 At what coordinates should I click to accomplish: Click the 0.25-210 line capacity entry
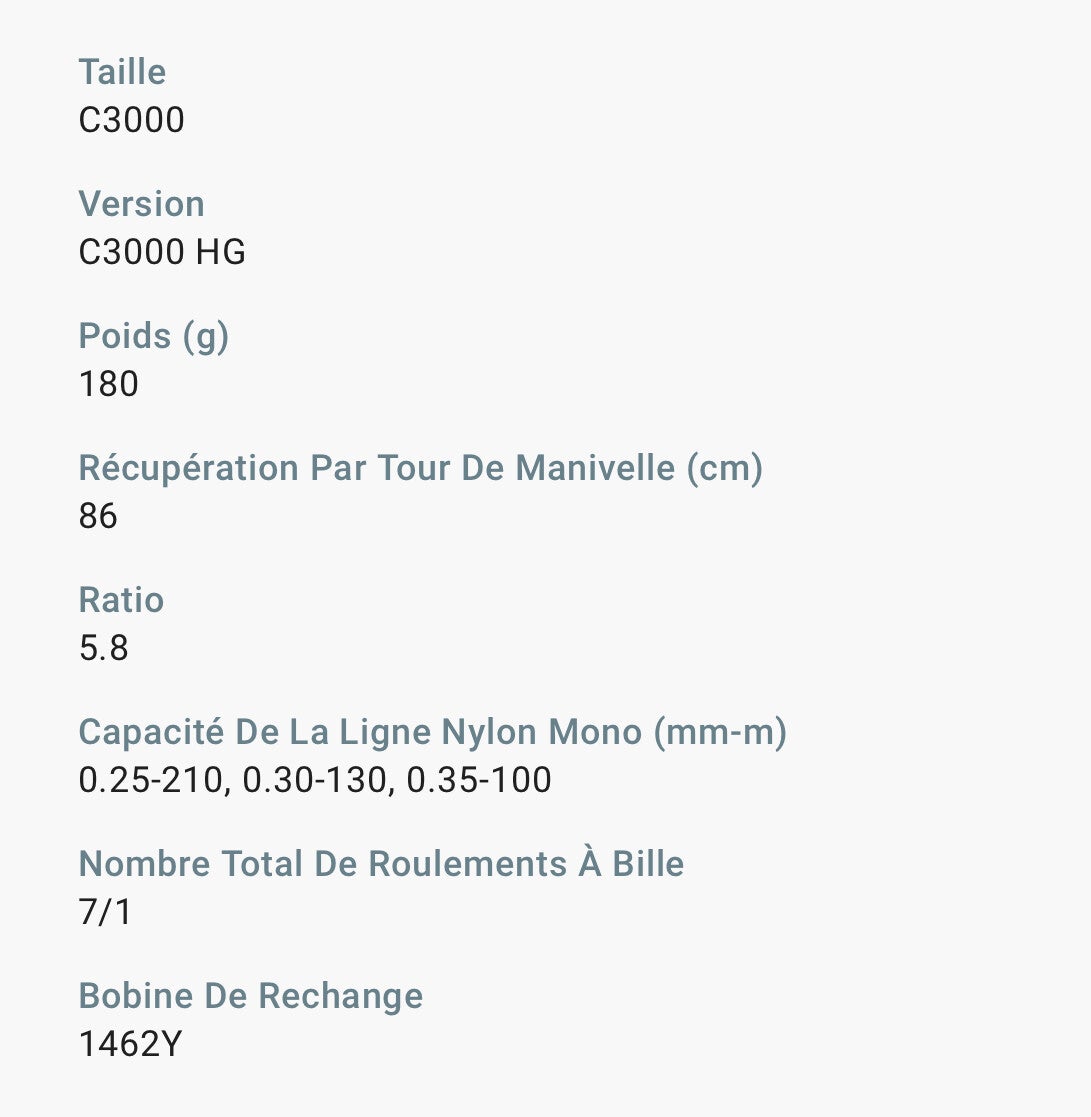point(150,780)
